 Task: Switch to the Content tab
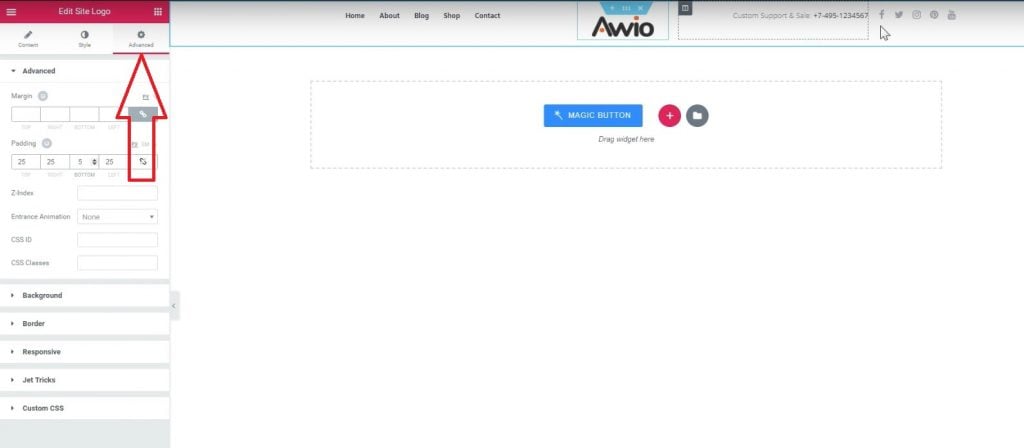28,39
